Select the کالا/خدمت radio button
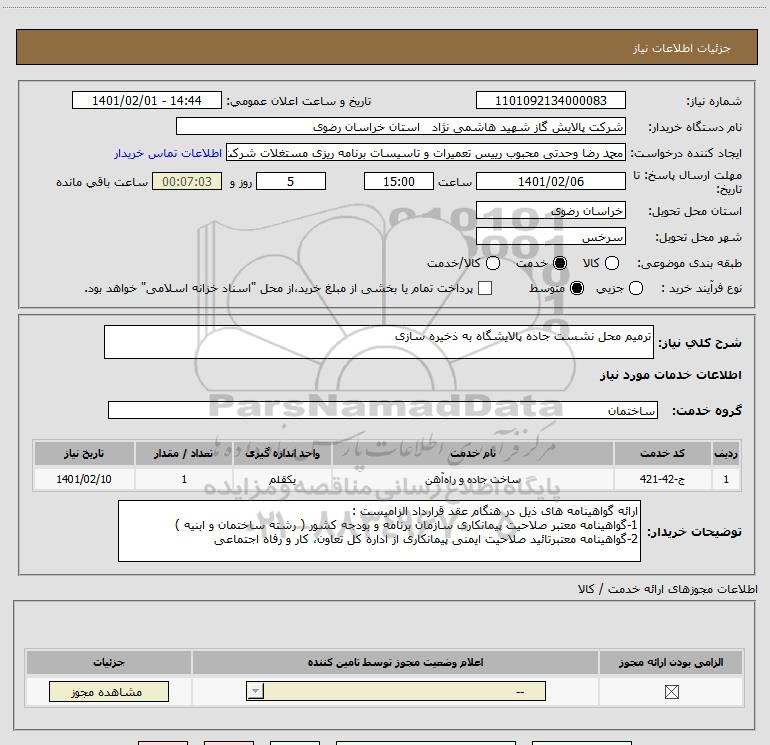This screenshot has height=745, width=770. (493, 263)
